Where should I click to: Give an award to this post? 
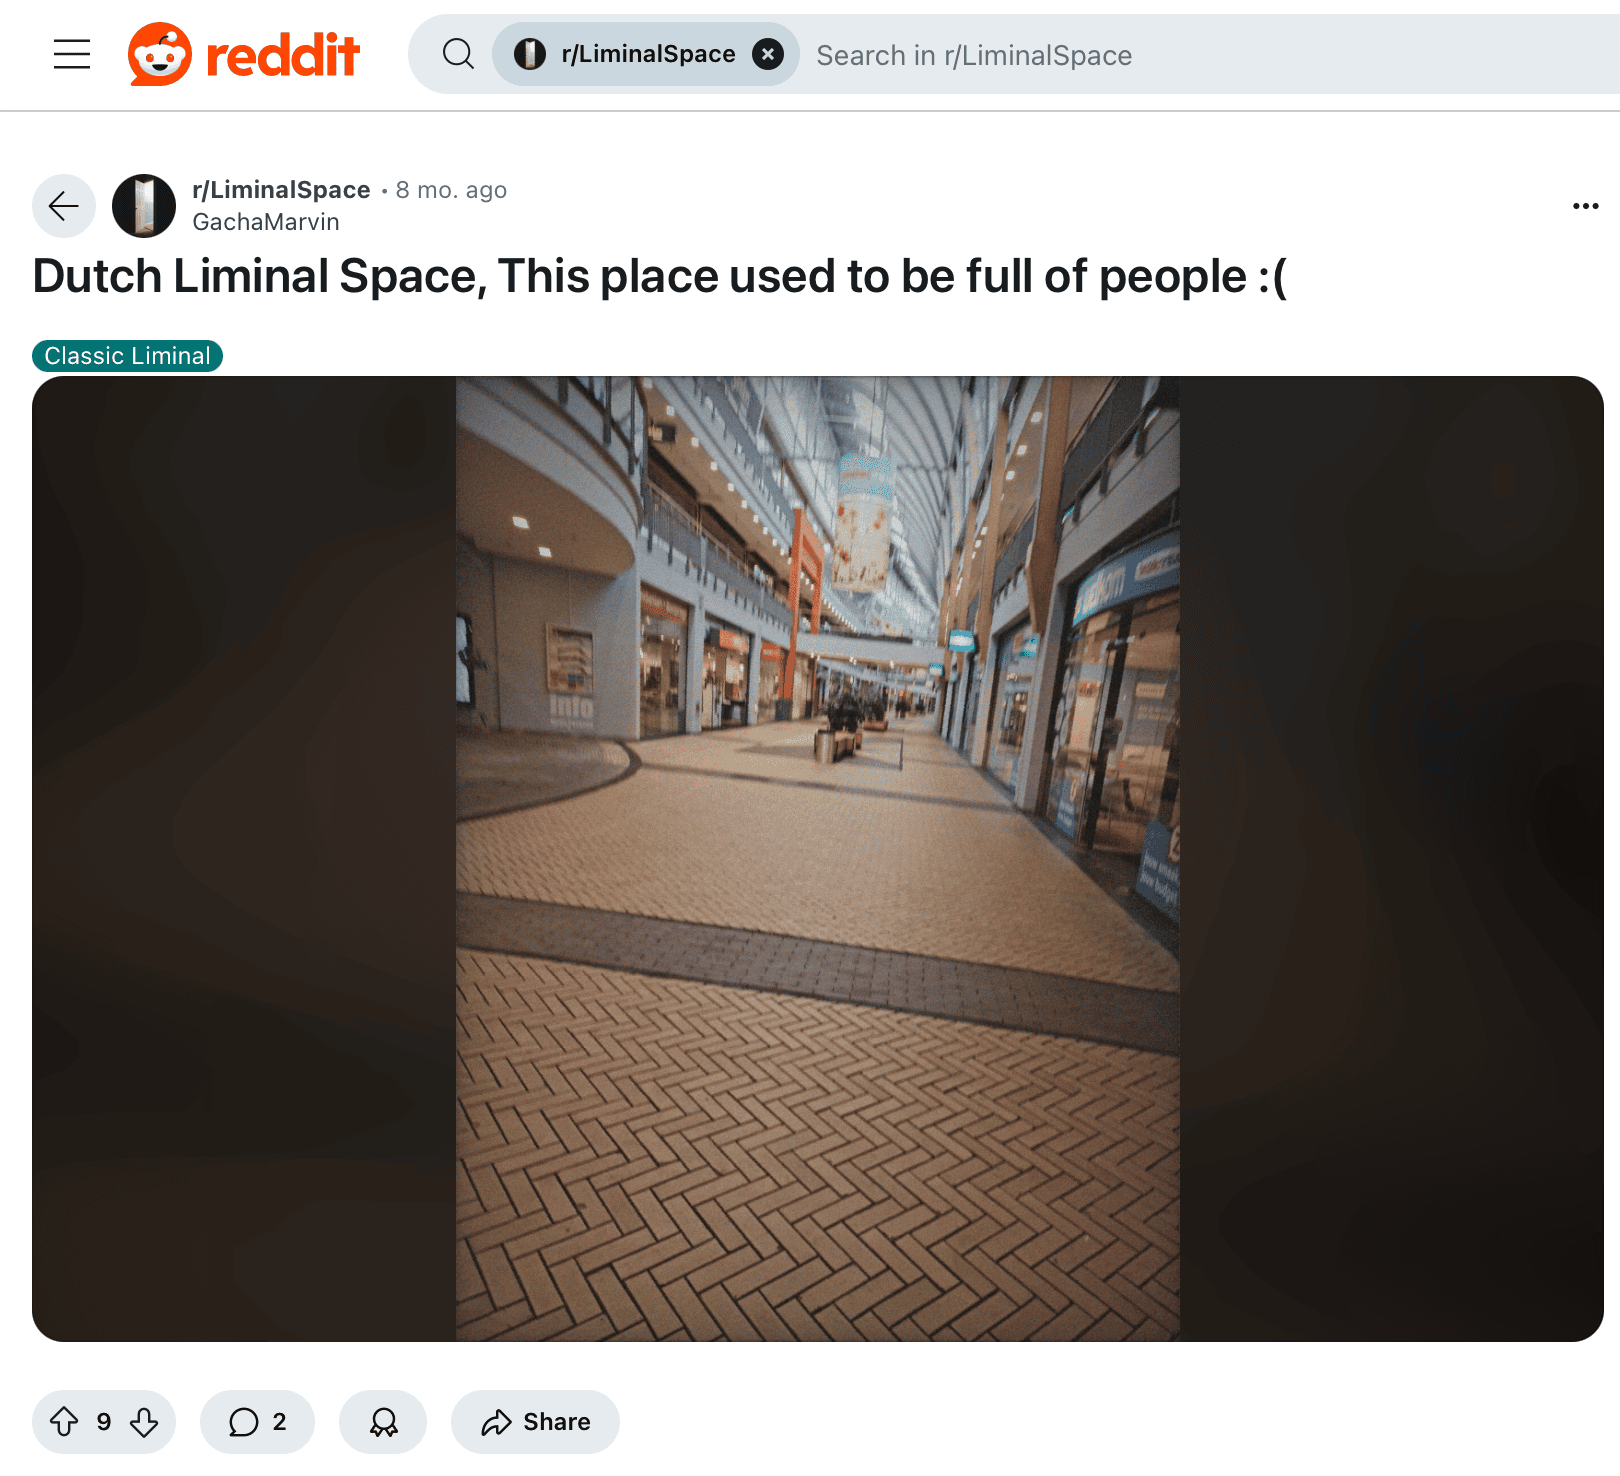point(383,1421)
